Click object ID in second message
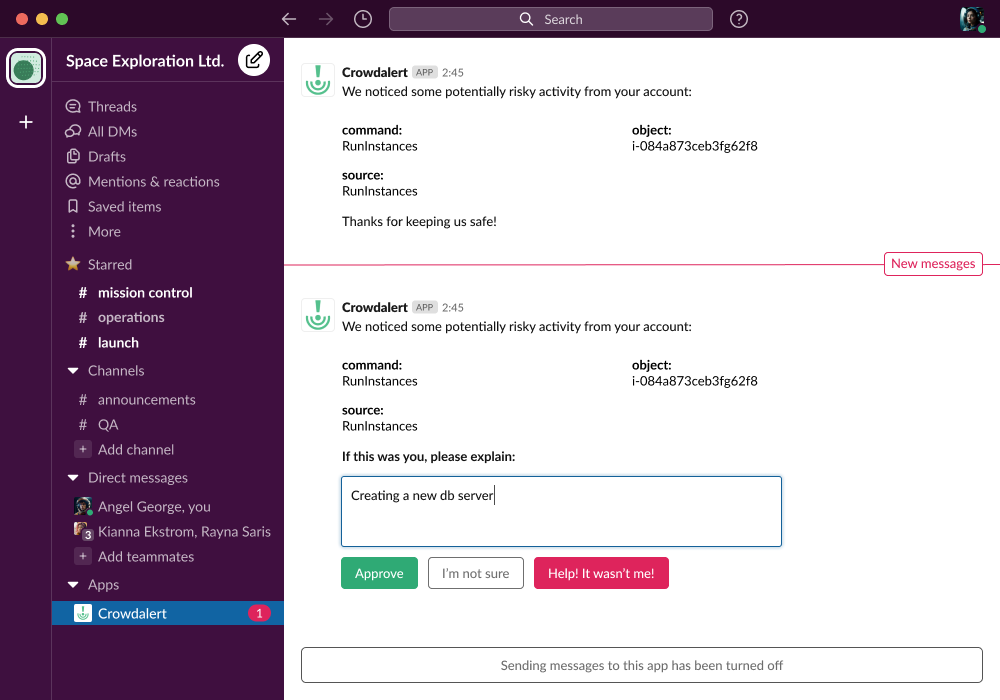Viewport: 1000px width, 700px height. (x=695, y=381)
